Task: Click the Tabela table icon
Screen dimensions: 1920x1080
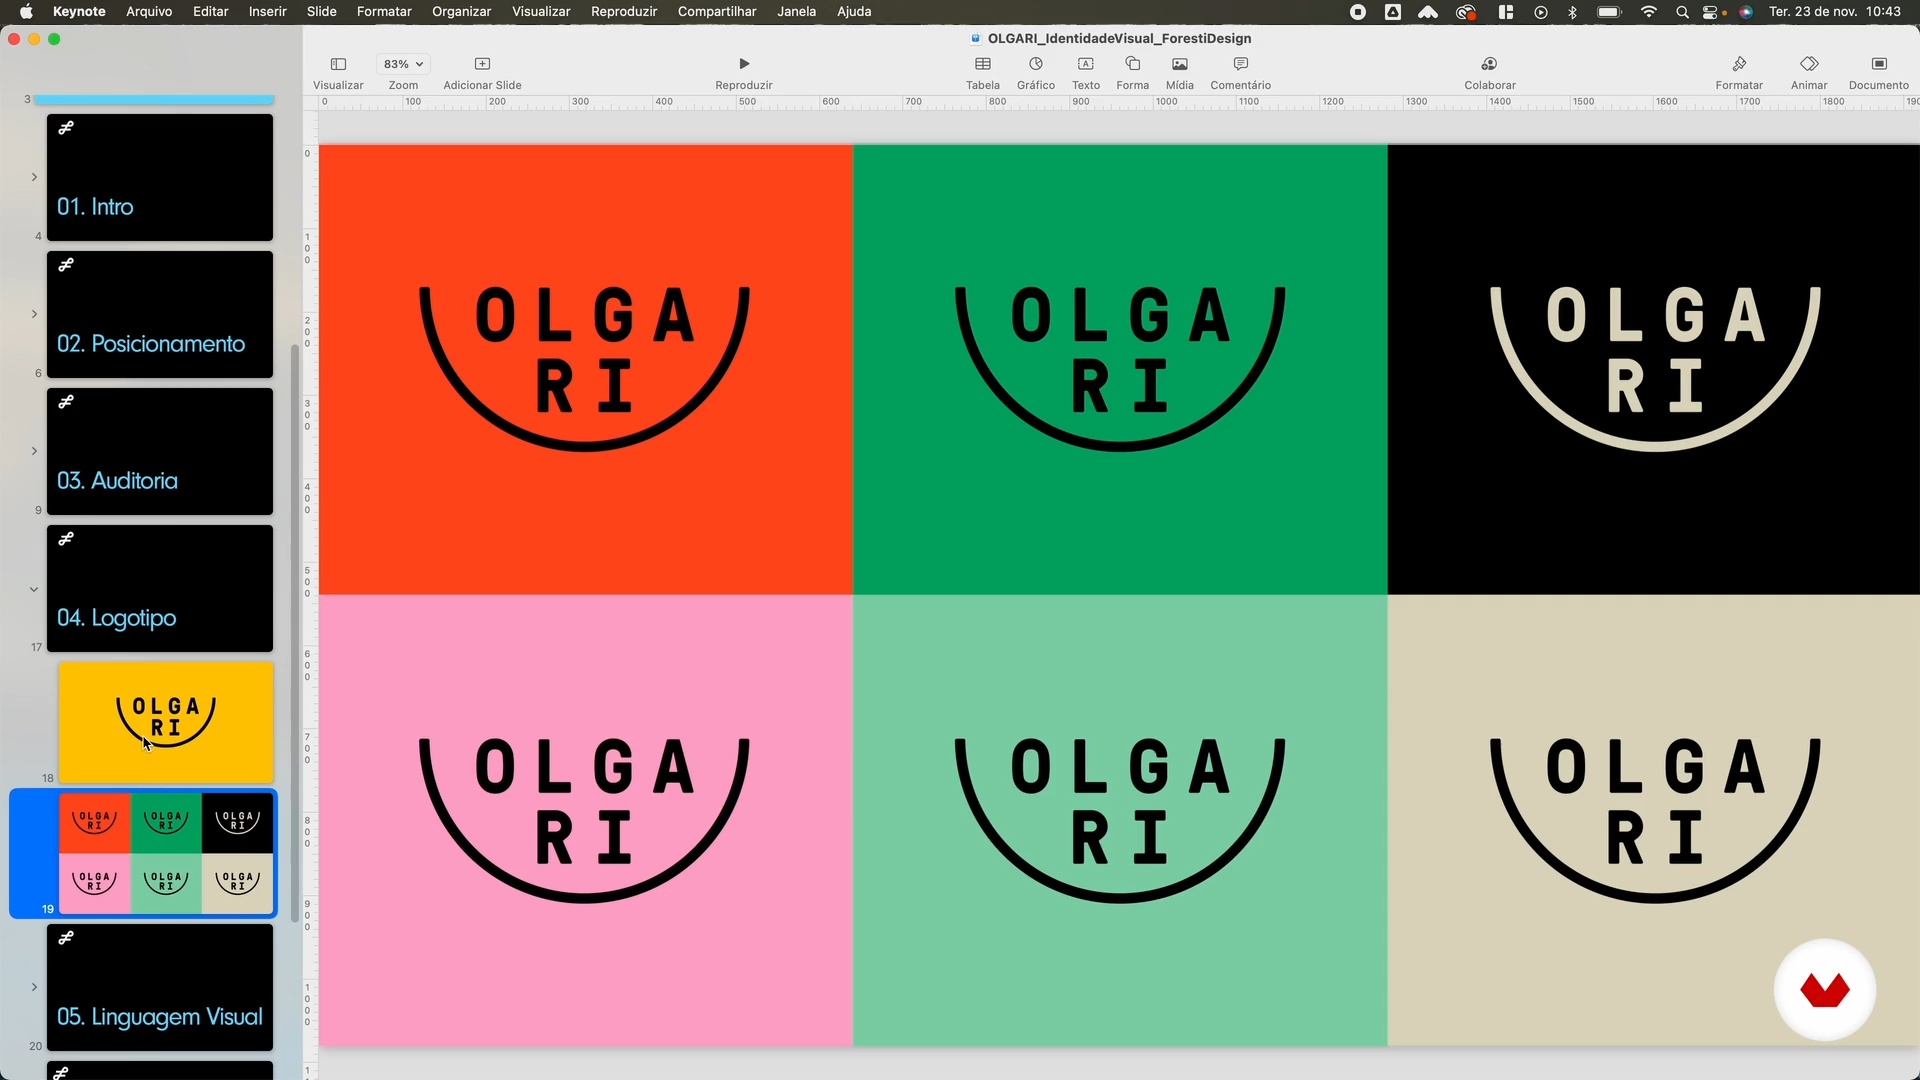Action: click(x=982, y=64)
